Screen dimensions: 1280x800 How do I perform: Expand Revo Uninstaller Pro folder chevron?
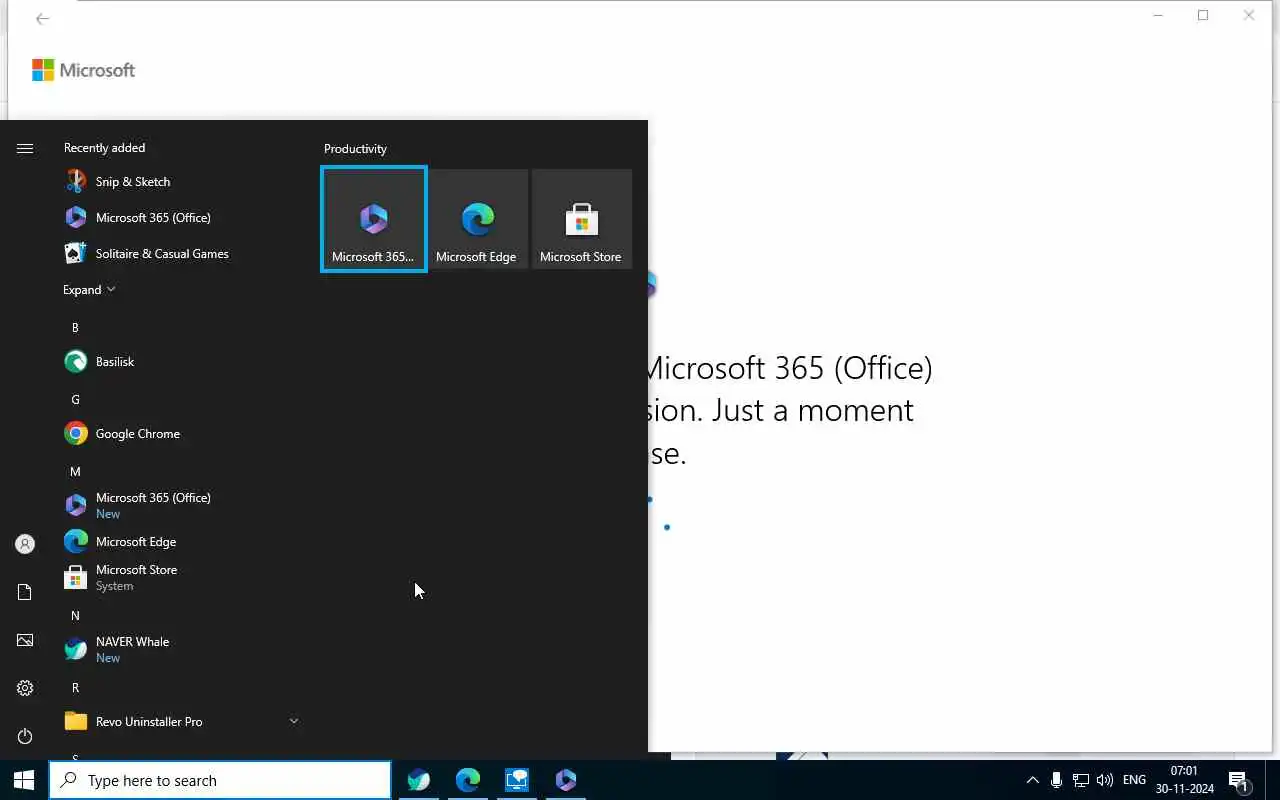coord(294,721)
